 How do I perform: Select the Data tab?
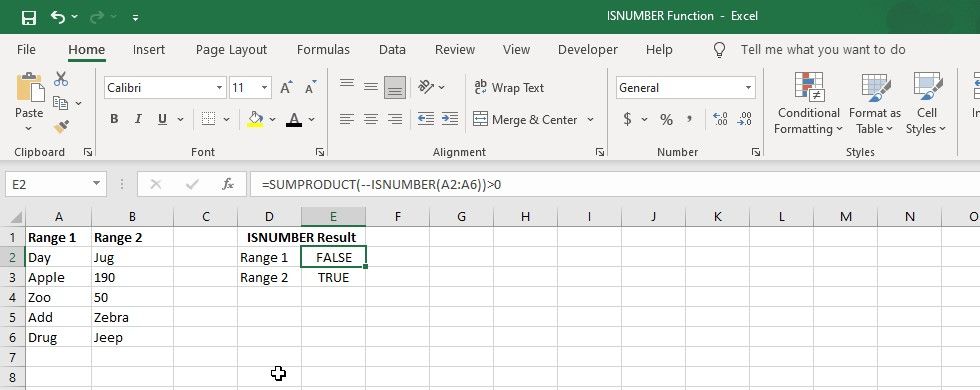tap(392, 49)
